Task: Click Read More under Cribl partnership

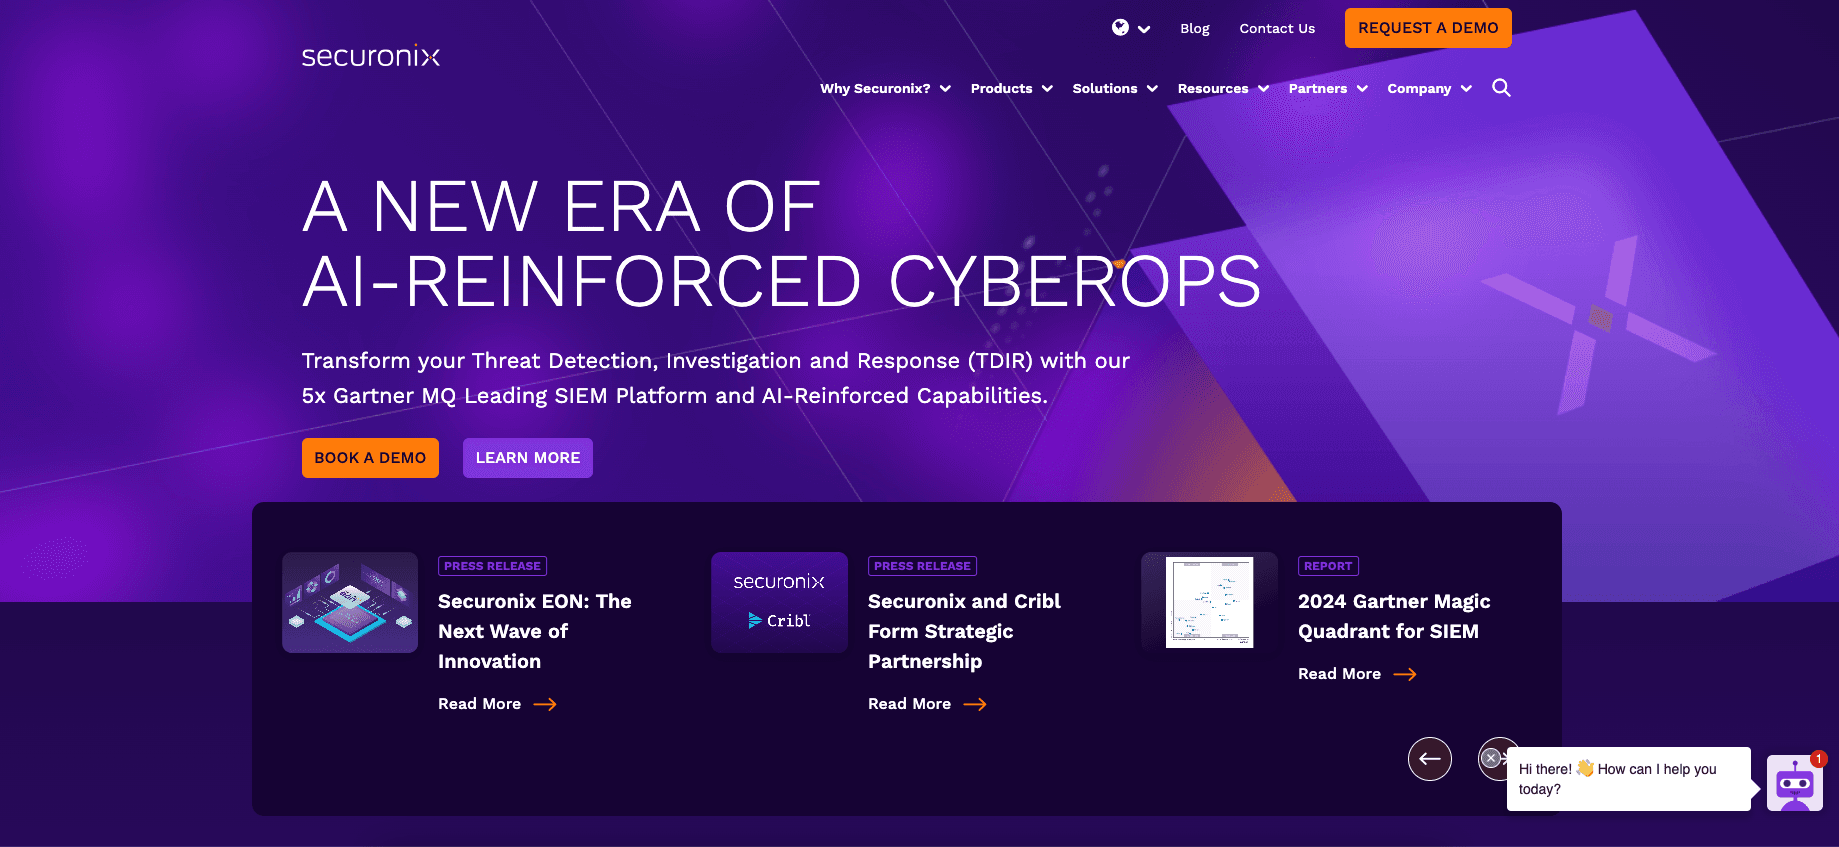Action: [x=927, y=704]
